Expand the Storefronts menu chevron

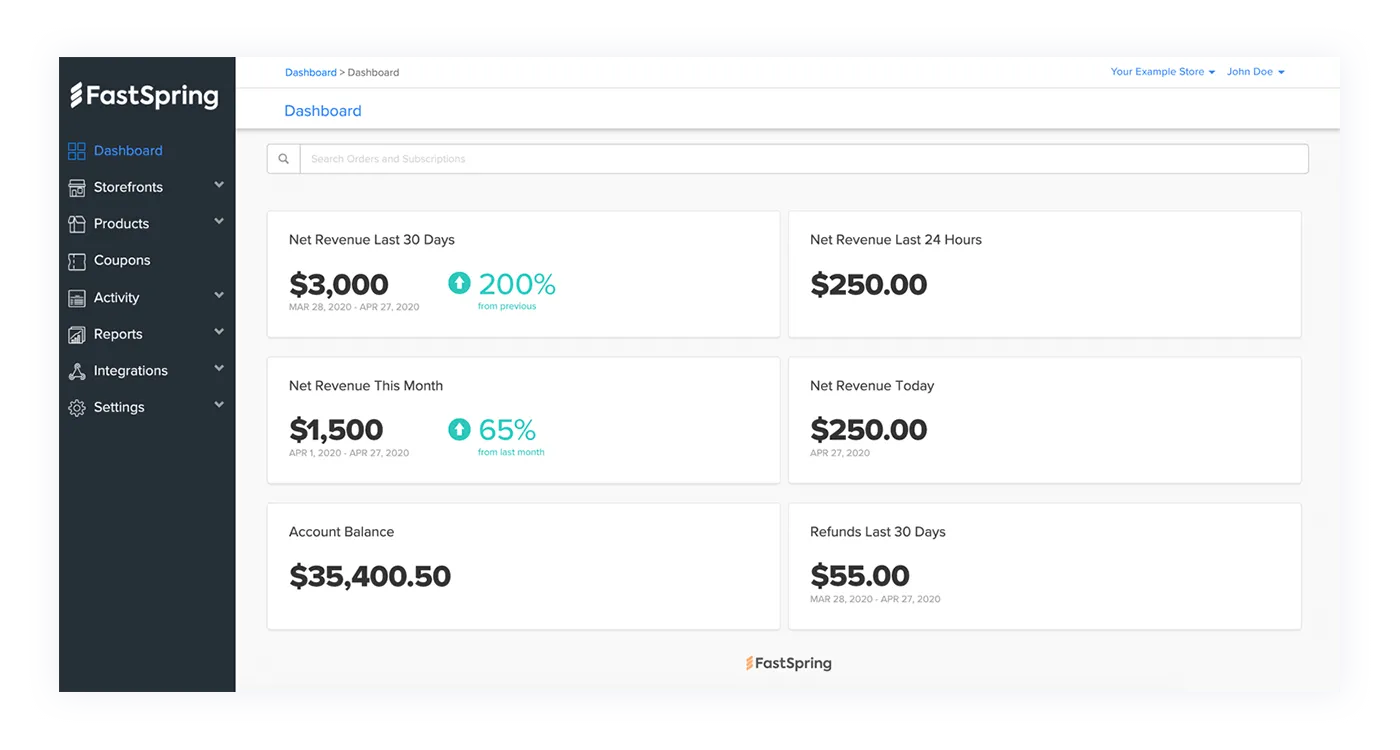click(219, 187)
